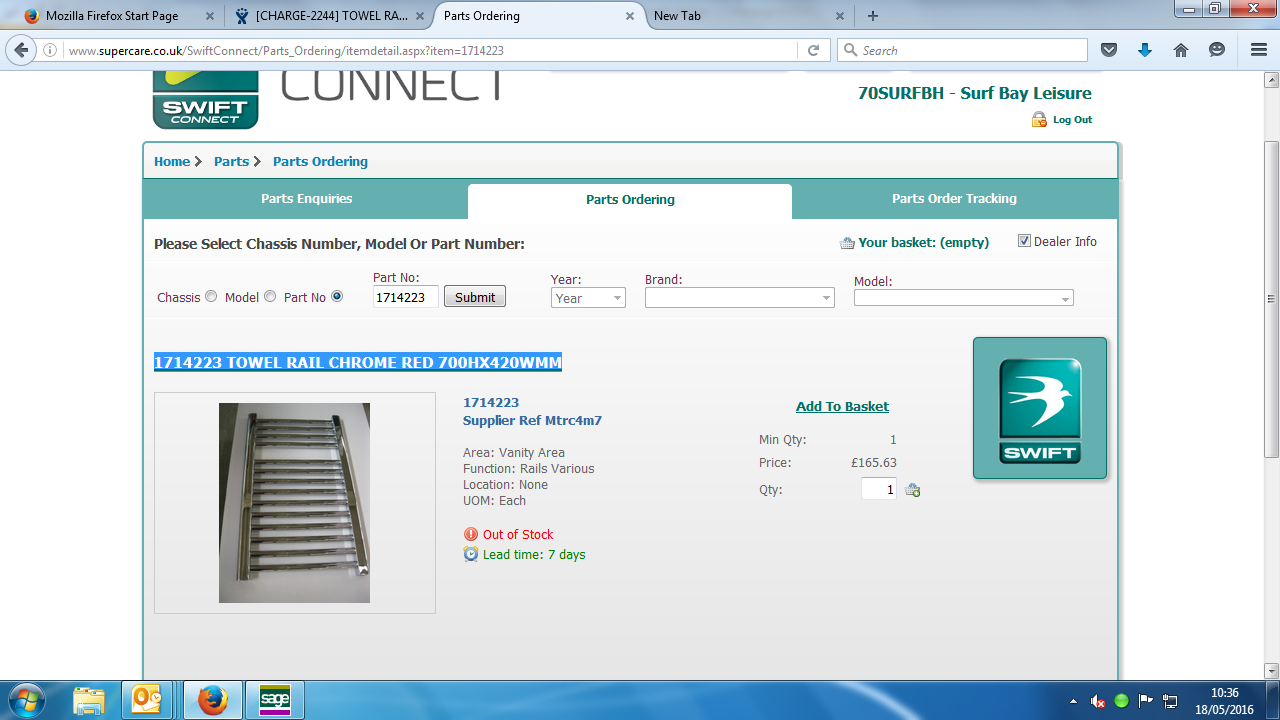Click the Add To Basket link
Image resolution: width=1280 pixels, height=720 pixels.
(842, 406)
